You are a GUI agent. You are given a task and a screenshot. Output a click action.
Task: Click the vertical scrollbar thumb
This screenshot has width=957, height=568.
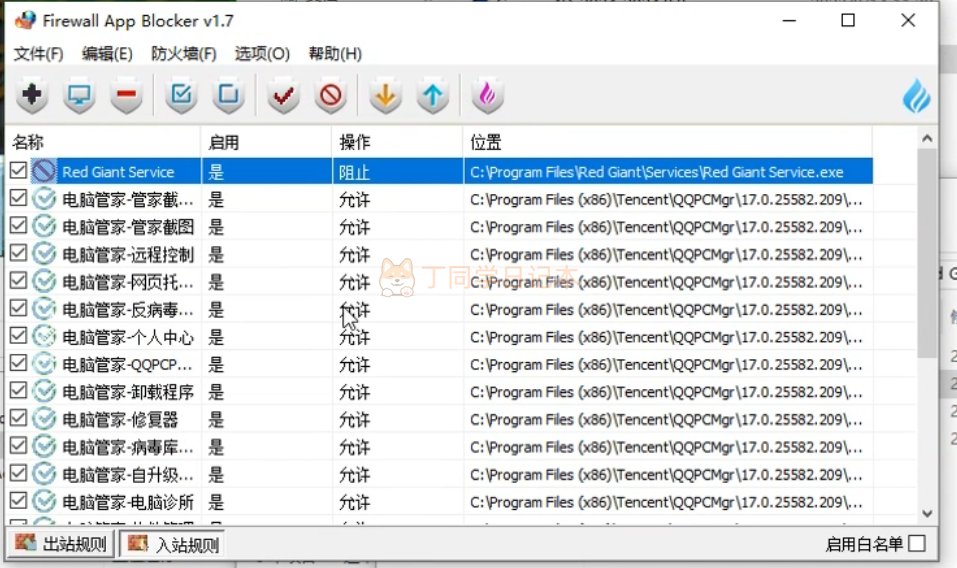[x=927, y=253]
